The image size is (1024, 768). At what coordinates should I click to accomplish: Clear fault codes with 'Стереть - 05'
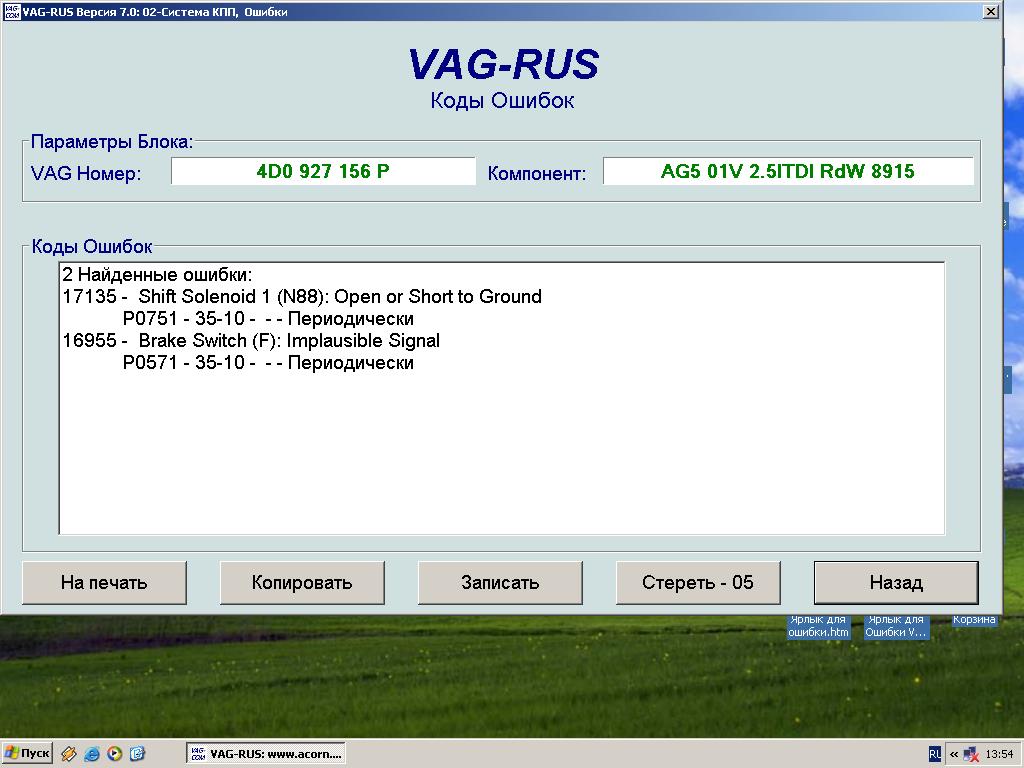pos(697,582)
